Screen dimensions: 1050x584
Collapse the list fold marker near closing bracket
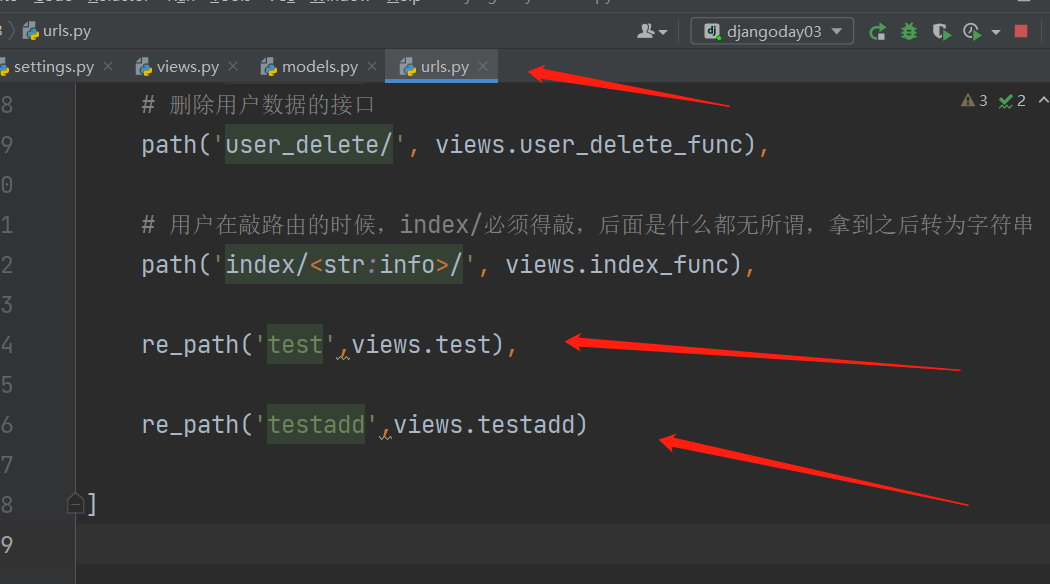pyautogui.click(x=75, y=504)
